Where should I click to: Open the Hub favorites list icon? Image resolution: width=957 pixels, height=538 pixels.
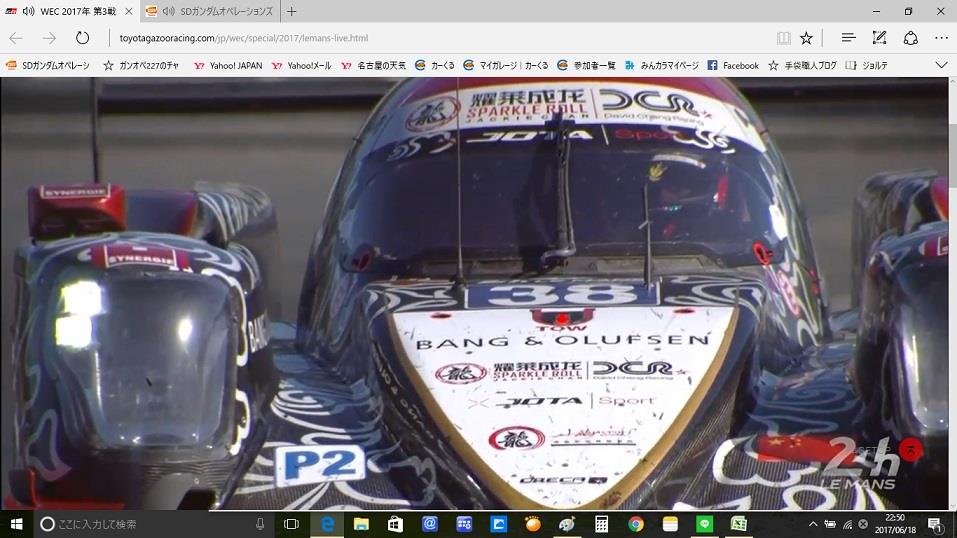[848, 38]
